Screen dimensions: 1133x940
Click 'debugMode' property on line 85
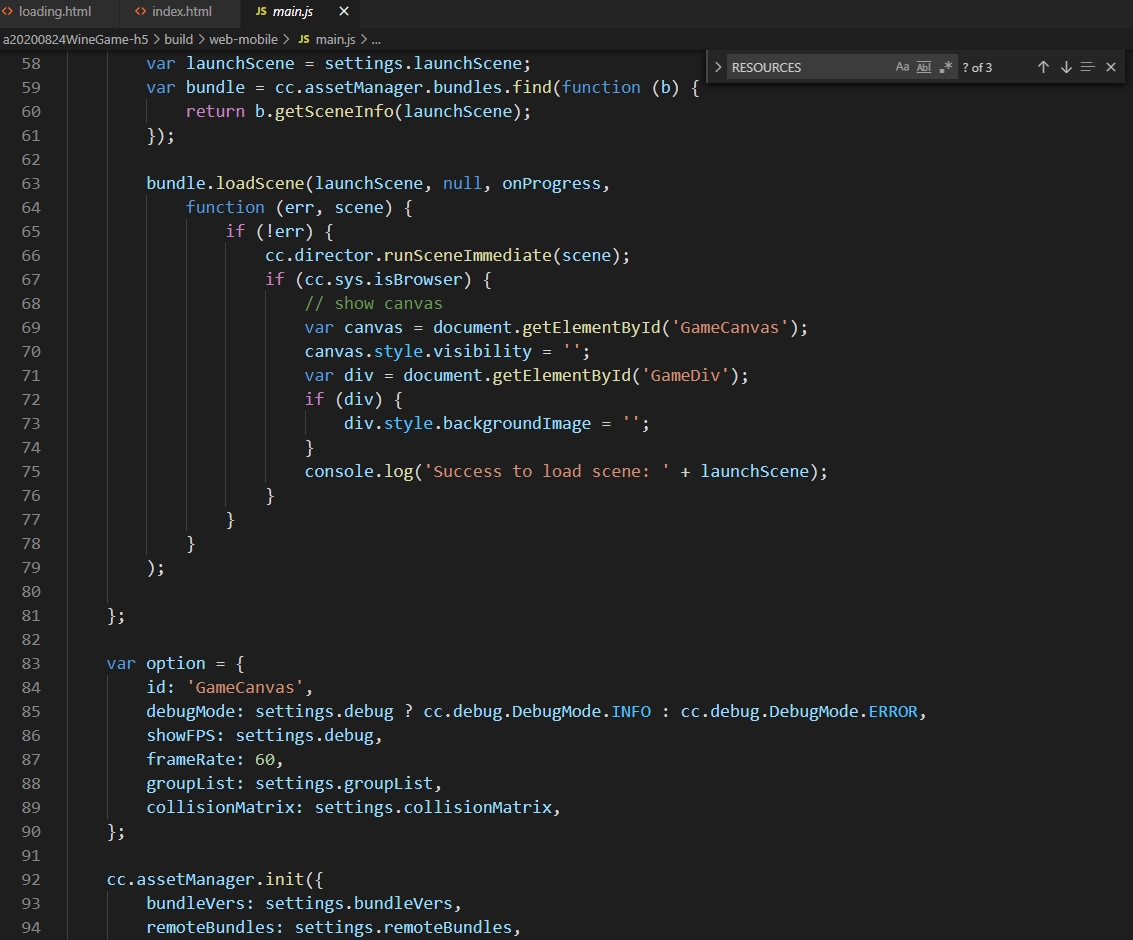(191, 712)
